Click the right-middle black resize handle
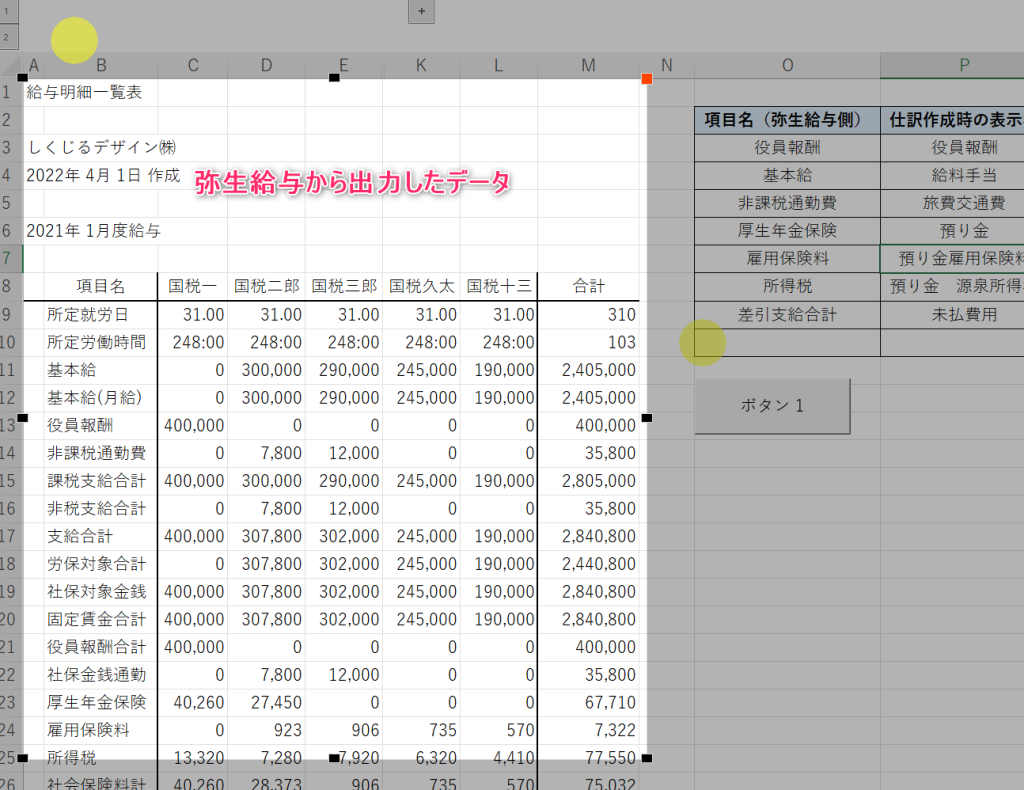 point(646,417)
